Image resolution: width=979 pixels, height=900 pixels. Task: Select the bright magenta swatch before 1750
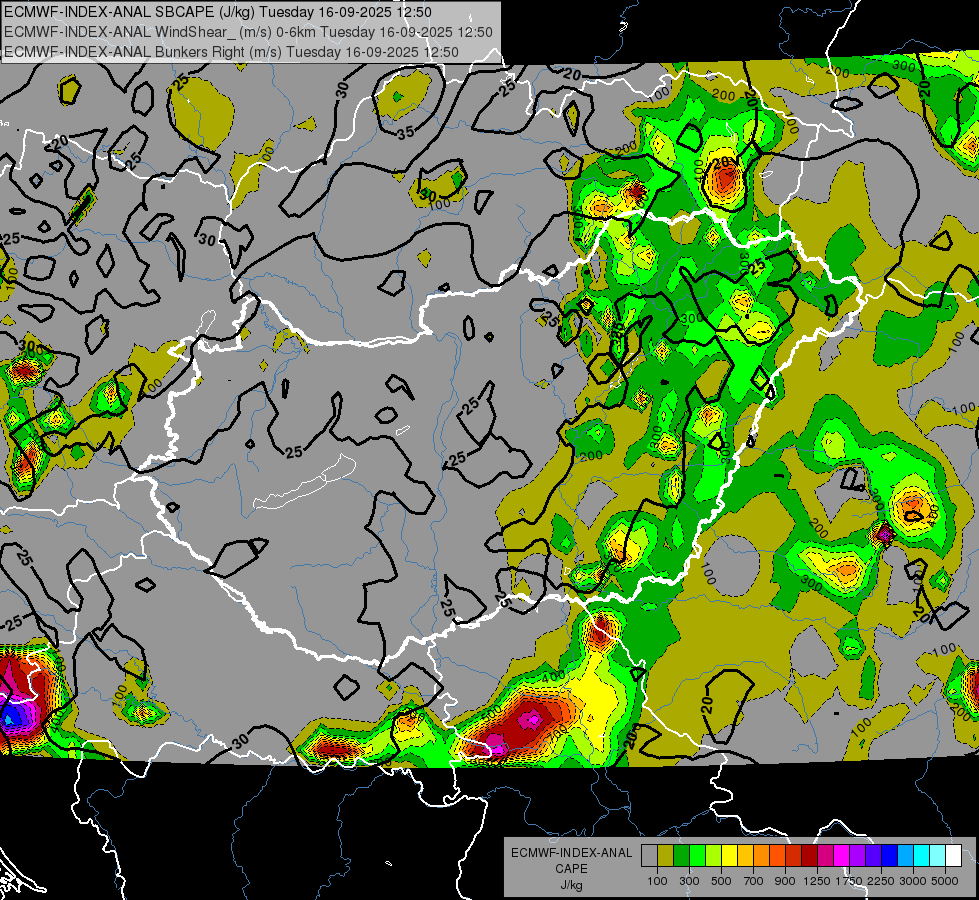coord(841,856)
